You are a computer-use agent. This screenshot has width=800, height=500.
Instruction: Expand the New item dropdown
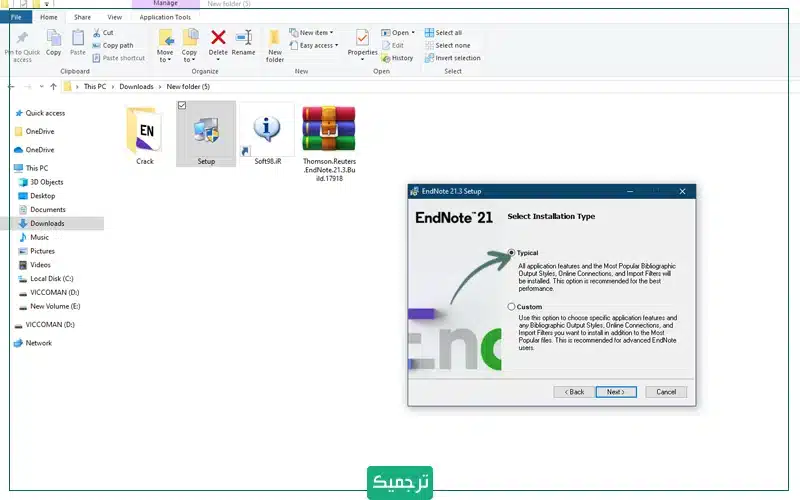[x=311, y=33]
